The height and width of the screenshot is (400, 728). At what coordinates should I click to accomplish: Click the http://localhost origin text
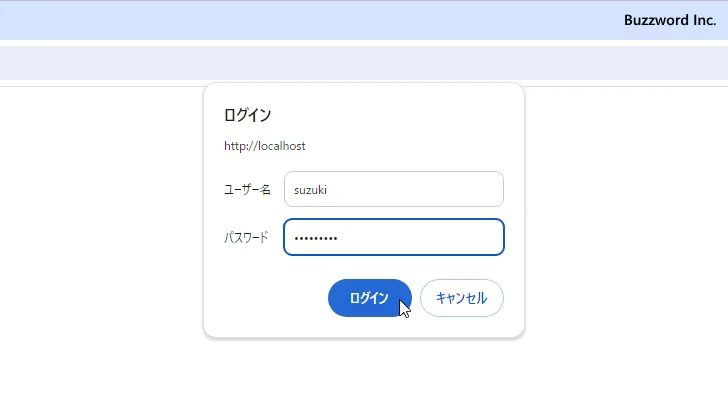pos(264,146)
